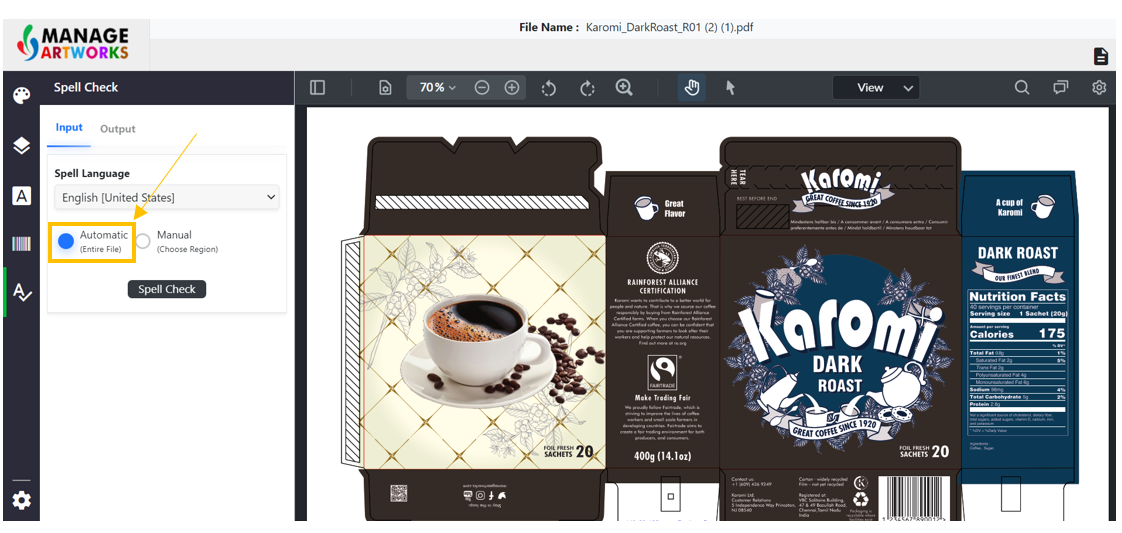This screenshot has width=1122, height=533.
Task: Click the page fit icon in toolbar
Action: pos(385,87)
